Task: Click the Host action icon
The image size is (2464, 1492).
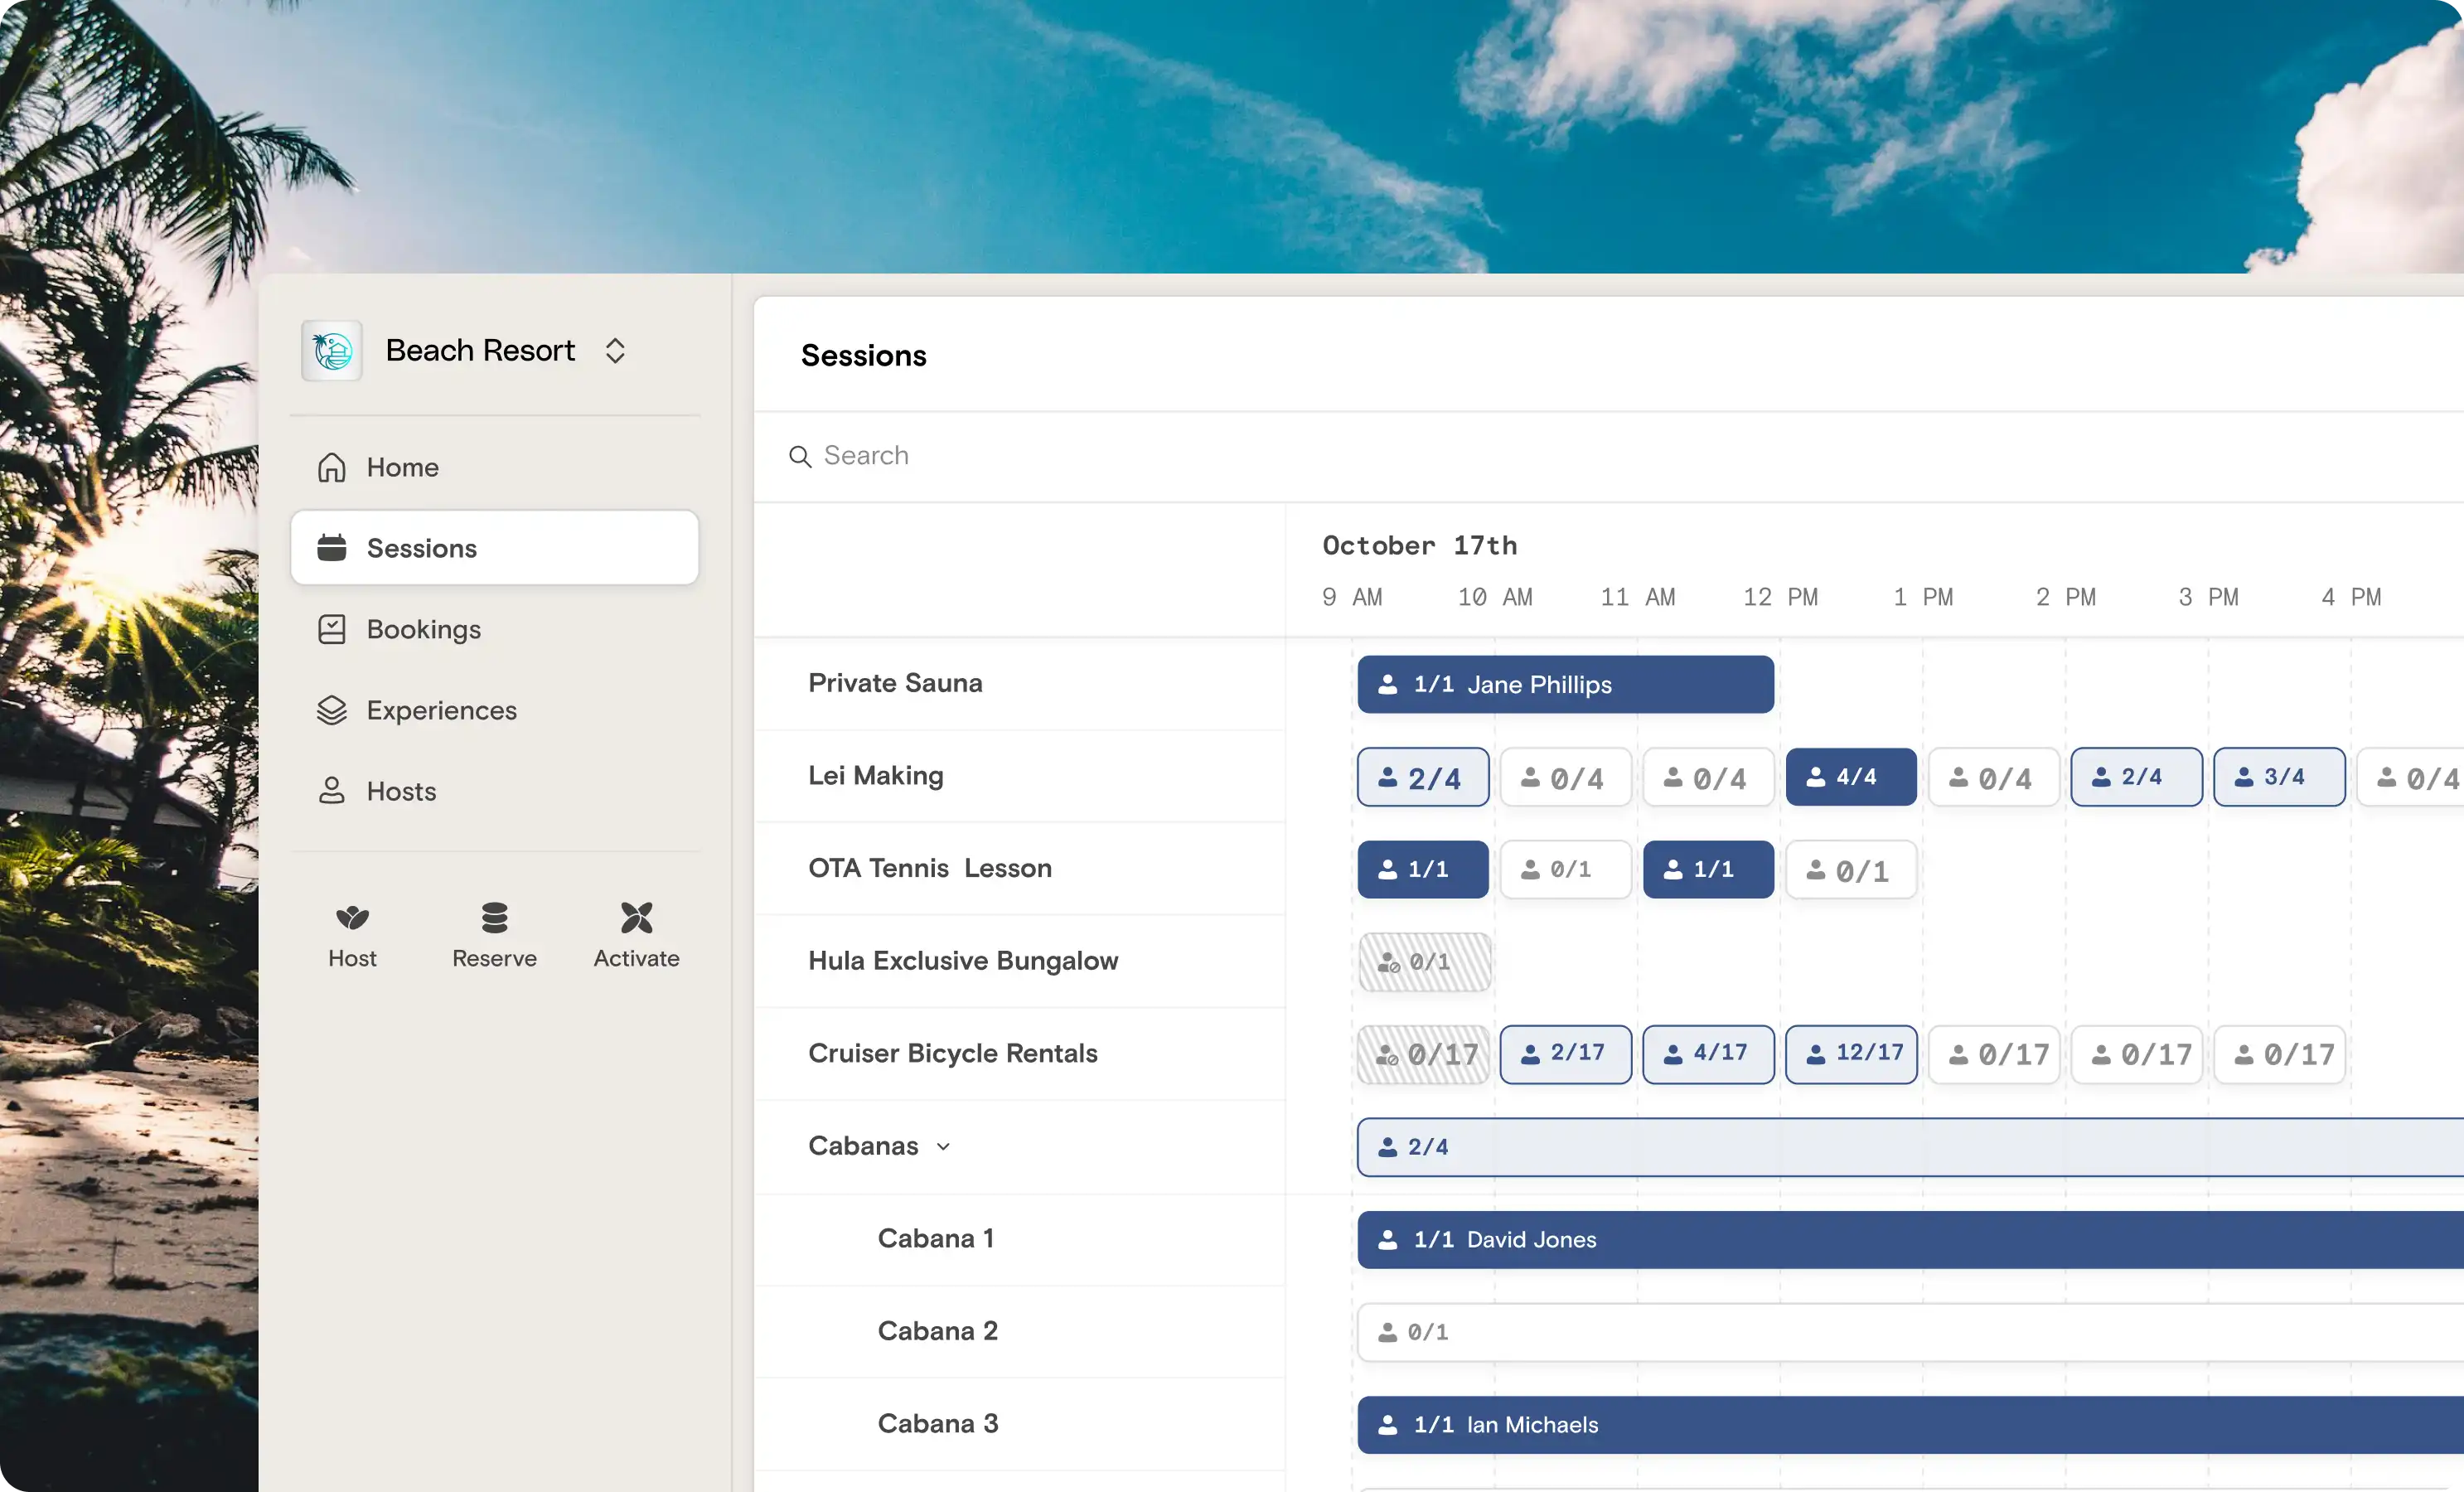Action: coord(352,918)
